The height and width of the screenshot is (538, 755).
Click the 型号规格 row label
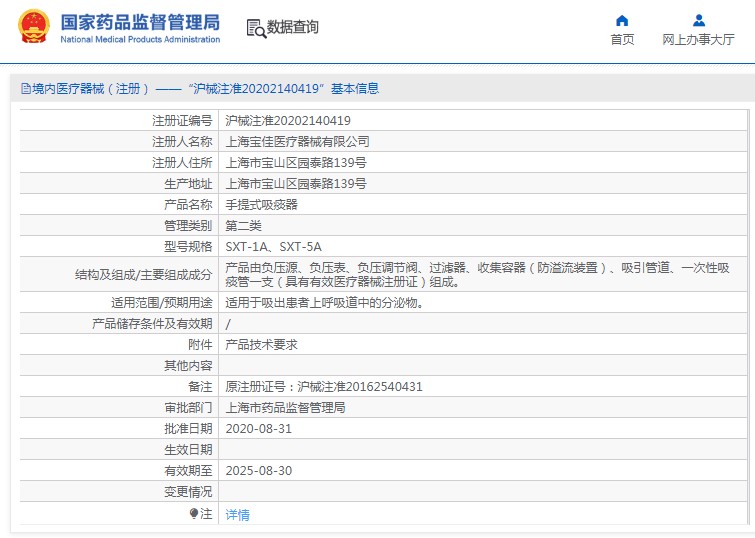click(188, 247)
